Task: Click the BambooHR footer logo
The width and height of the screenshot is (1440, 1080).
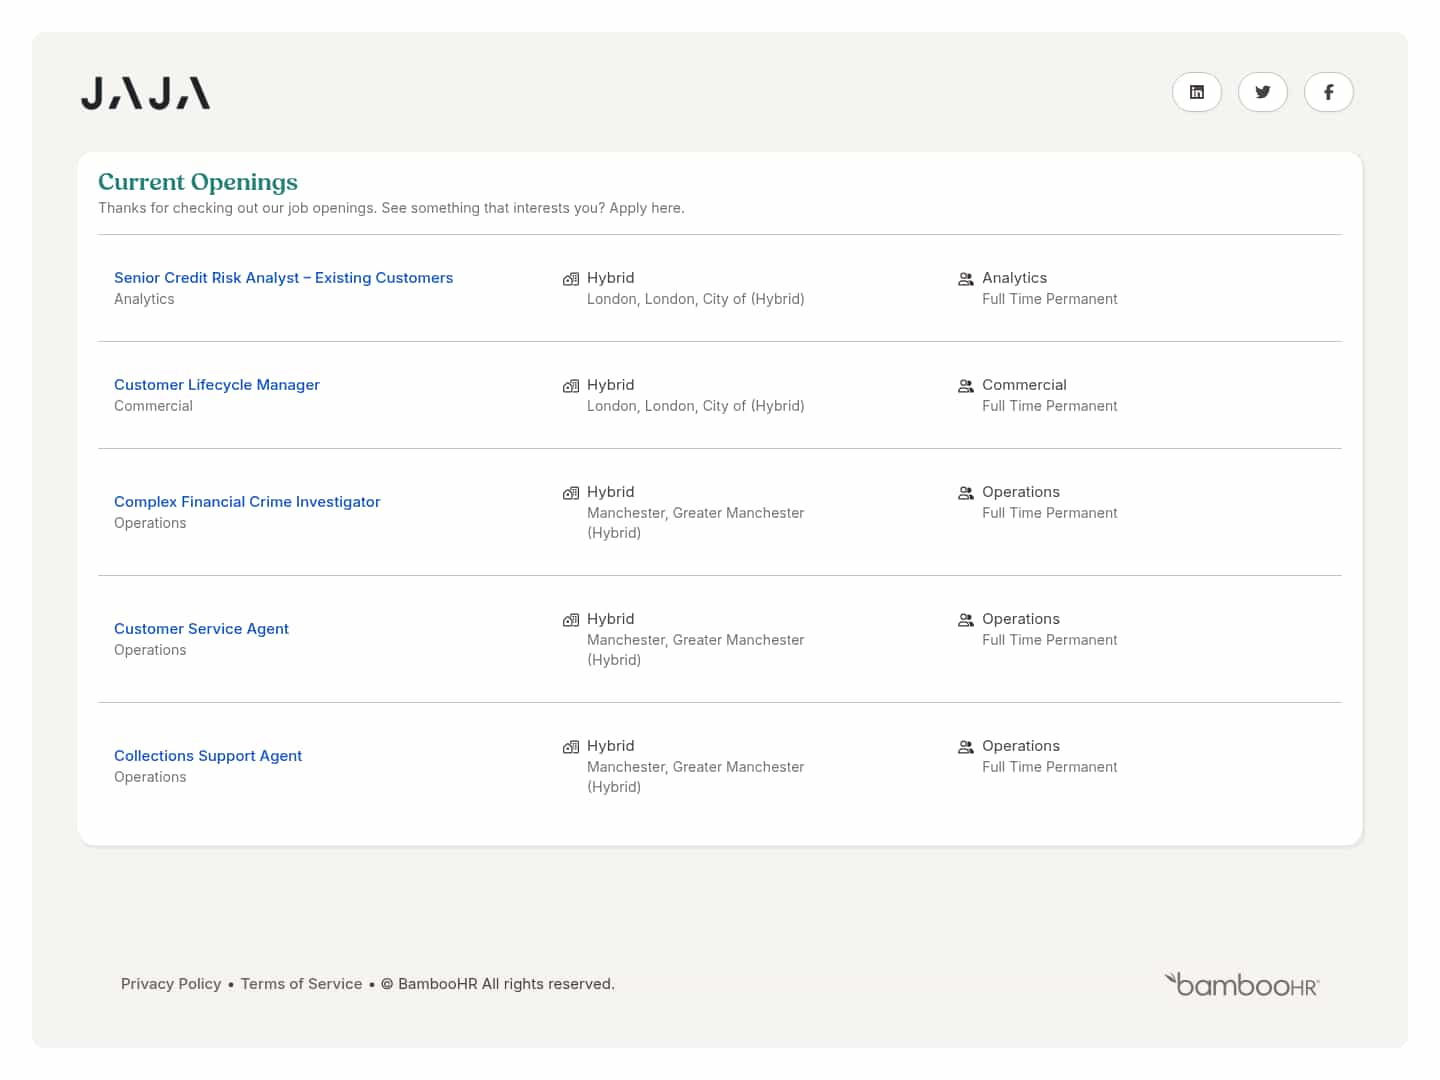Action: coord(1242,984)
